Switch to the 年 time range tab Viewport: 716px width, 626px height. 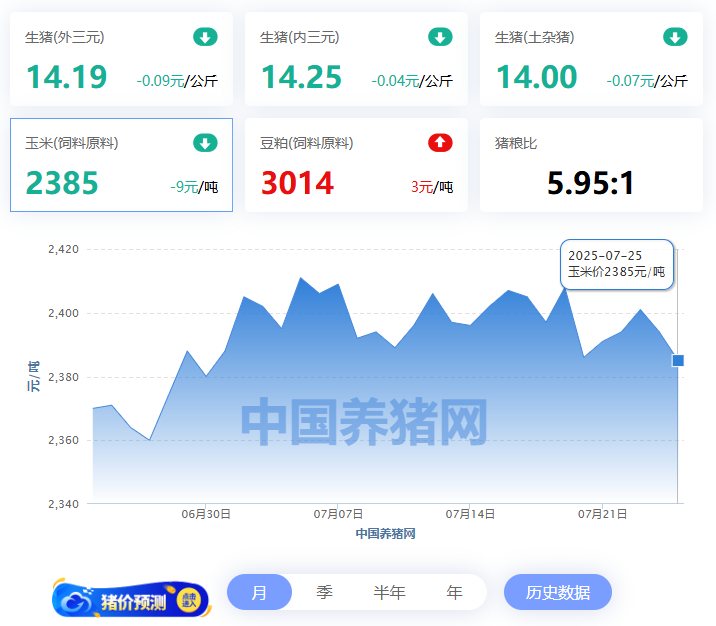454,592
